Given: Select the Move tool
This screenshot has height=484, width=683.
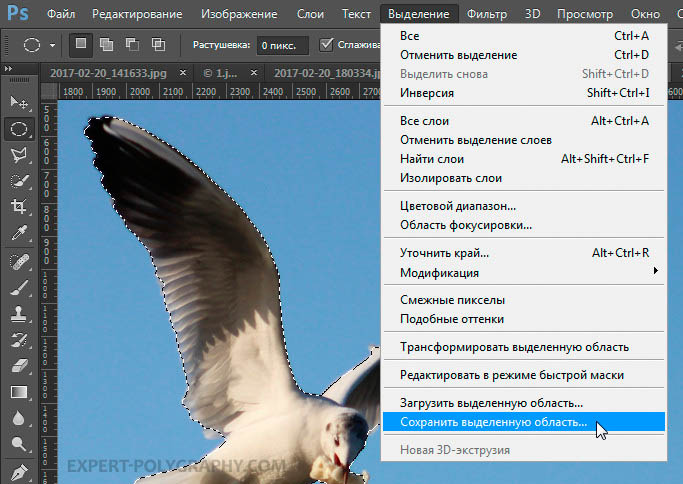Looking at the screenshot, I should (19, 103).
